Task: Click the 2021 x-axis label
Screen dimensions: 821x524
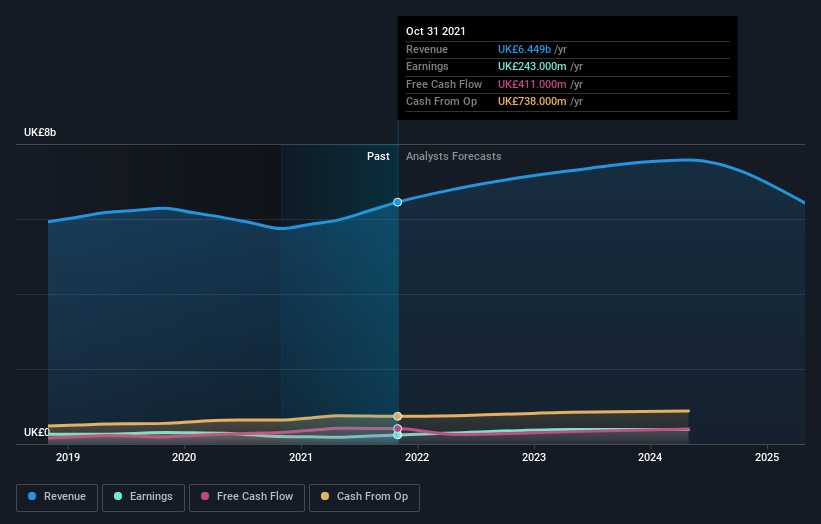Action: pos(301,458)
